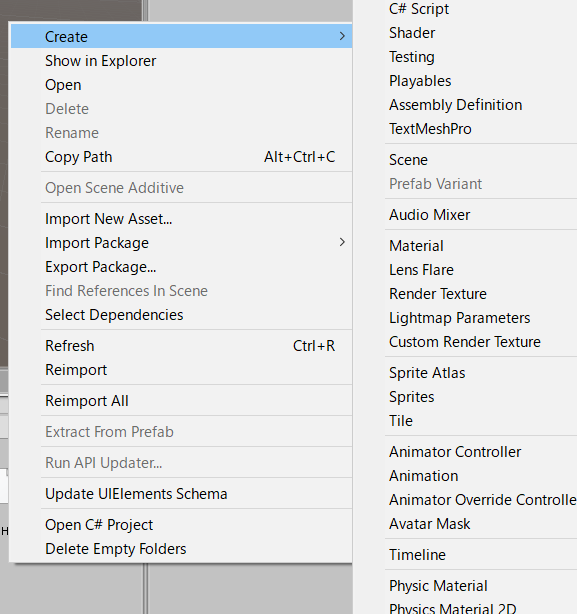Select the Open menu entry
The image size is (577, 614).
(x=181, y=85)
